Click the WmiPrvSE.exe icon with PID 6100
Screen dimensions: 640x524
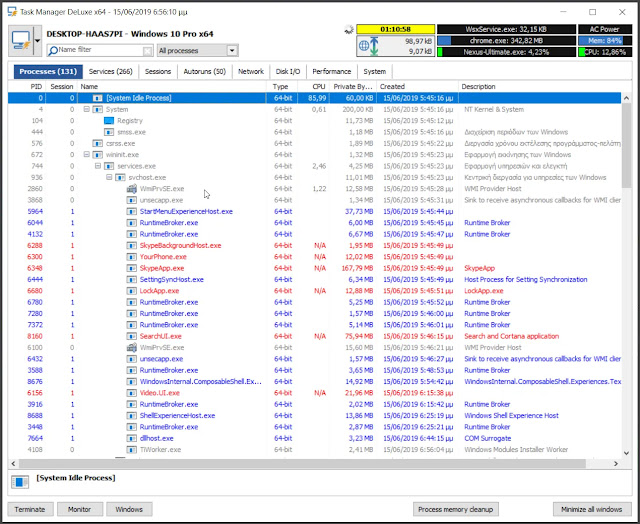pos(131,348)
